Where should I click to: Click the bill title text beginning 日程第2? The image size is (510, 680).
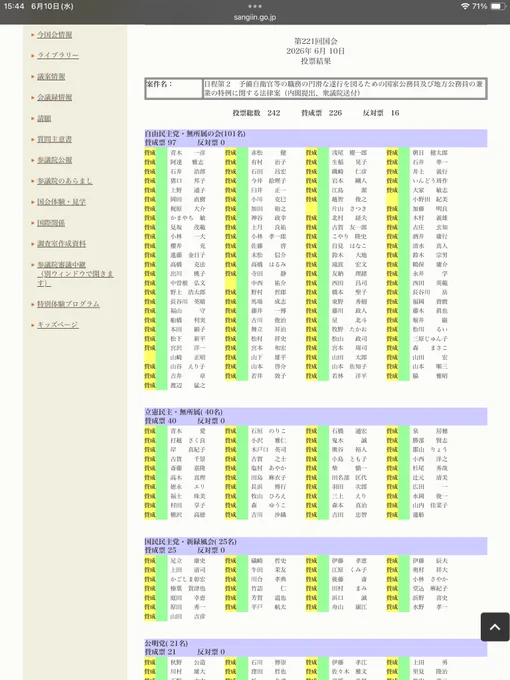click(x=344, y=88)
